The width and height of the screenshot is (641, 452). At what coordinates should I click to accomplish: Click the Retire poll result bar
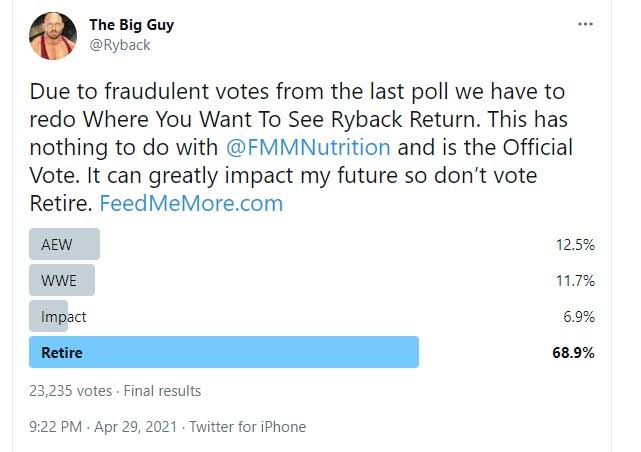click(x=224, y=352)
